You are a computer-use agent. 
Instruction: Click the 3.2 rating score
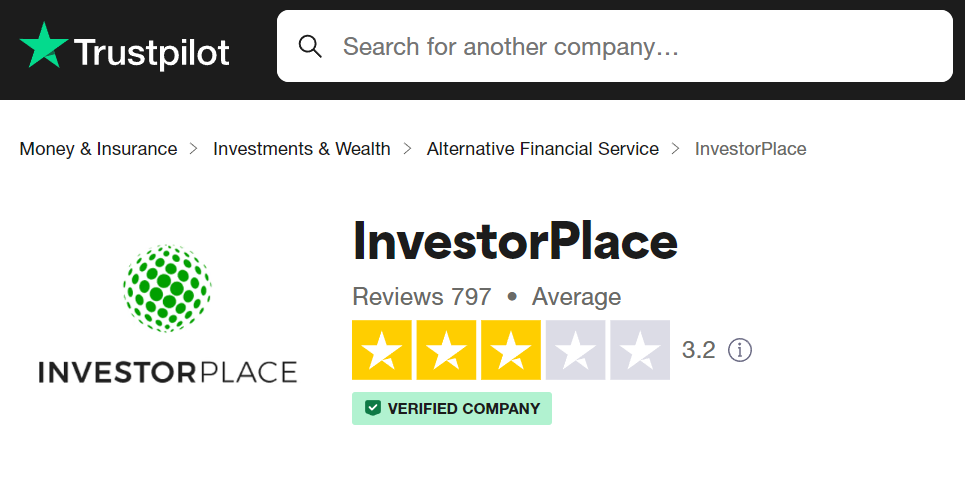pos(699,350)
